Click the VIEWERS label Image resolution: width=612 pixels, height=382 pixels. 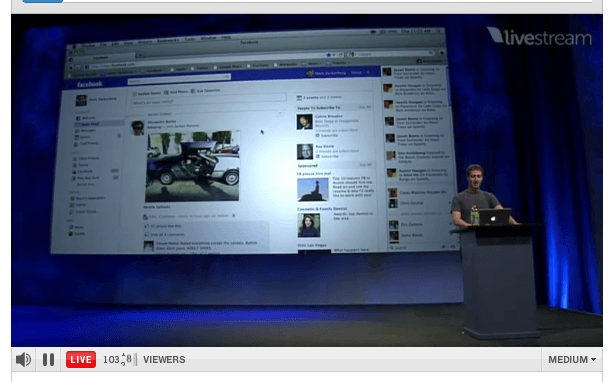click(164, 359)
